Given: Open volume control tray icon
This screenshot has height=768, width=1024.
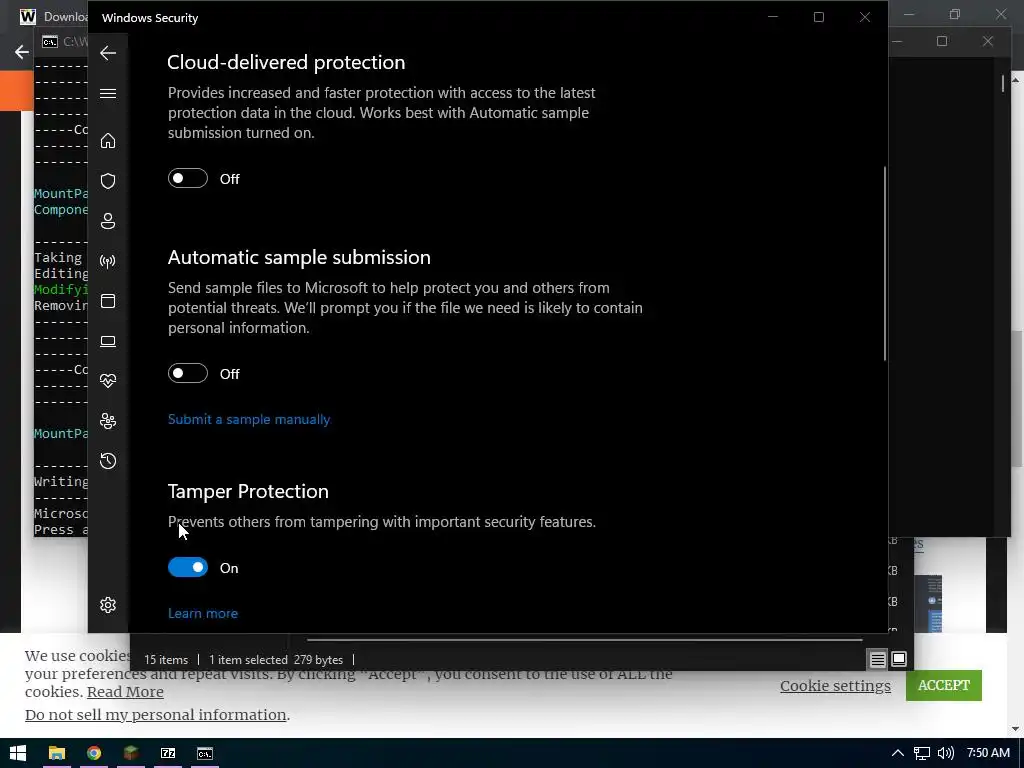Looking at the screenshot, I should (x=945, y=753).
